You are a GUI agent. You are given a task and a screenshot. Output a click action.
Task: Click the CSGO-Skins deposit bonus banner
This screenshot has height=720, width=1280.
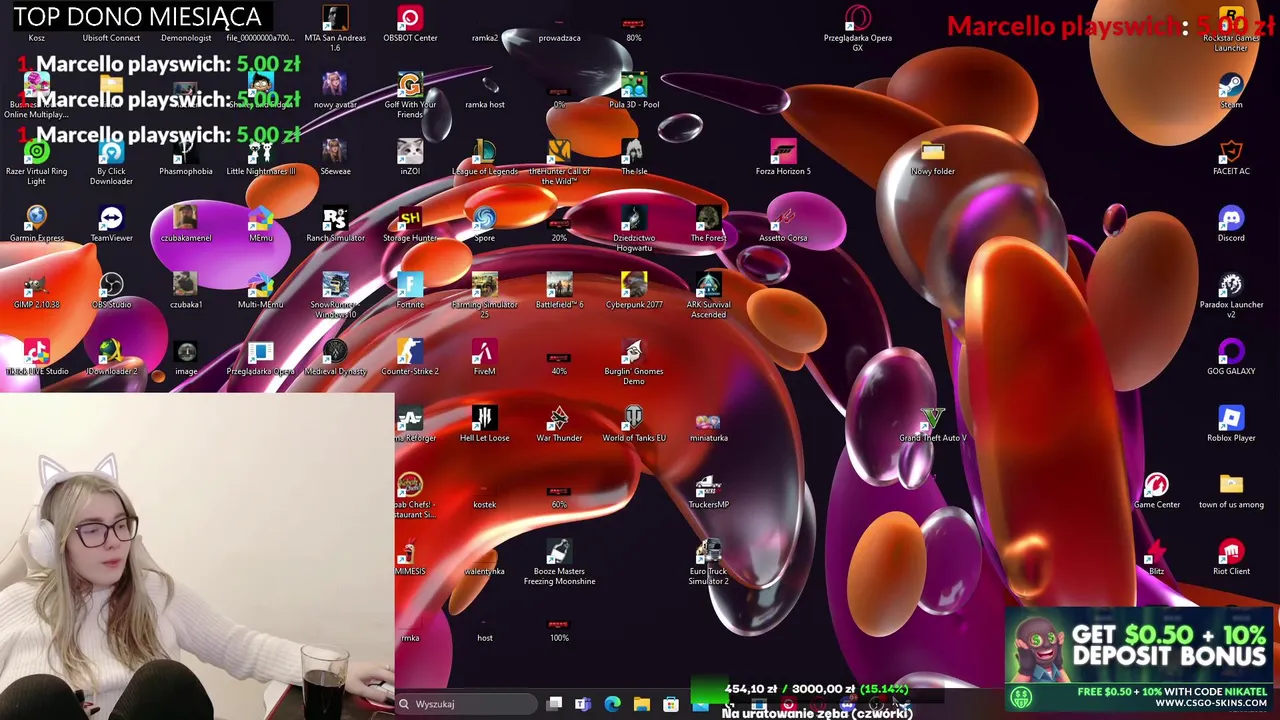click(1141, 661)
